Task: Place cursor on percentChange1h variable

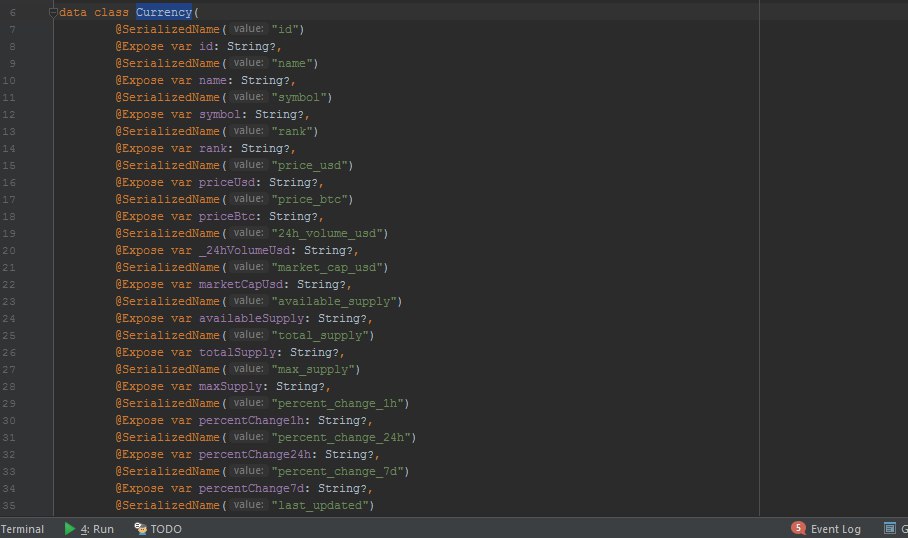Action: pyautogui.click(x=251, y=420)
